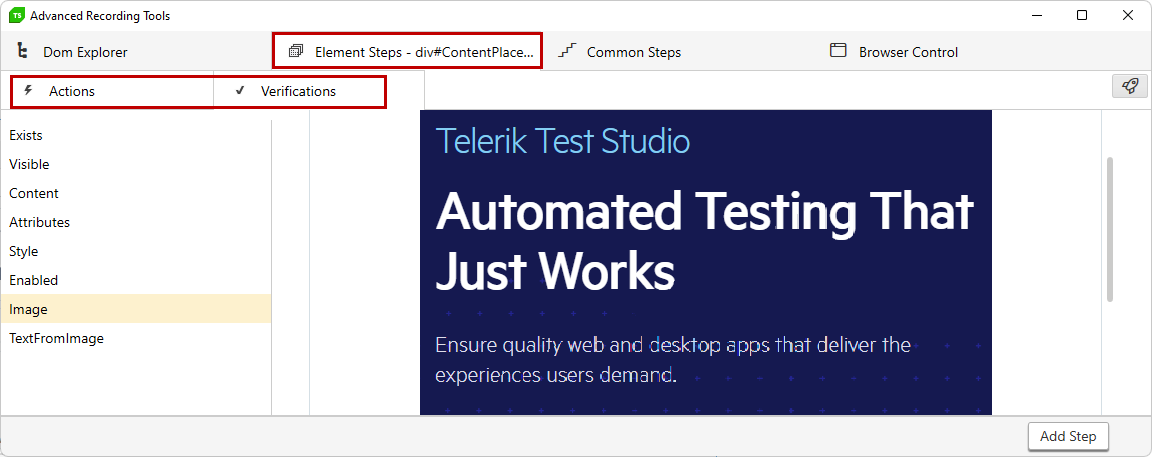Choose the Visible verification
Screen dimensions: 1152x457
[x=136, y=164]
